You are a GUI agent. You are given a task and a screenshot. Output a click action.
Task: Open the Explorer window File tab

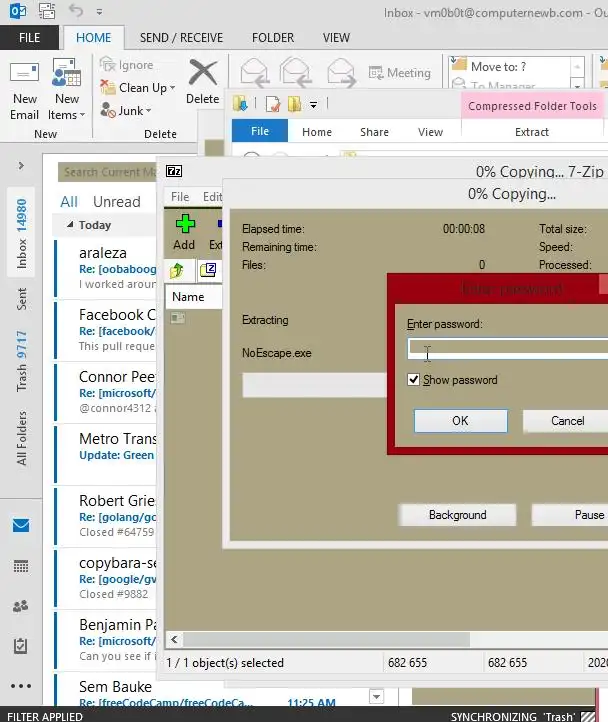(x=260, y=131)
